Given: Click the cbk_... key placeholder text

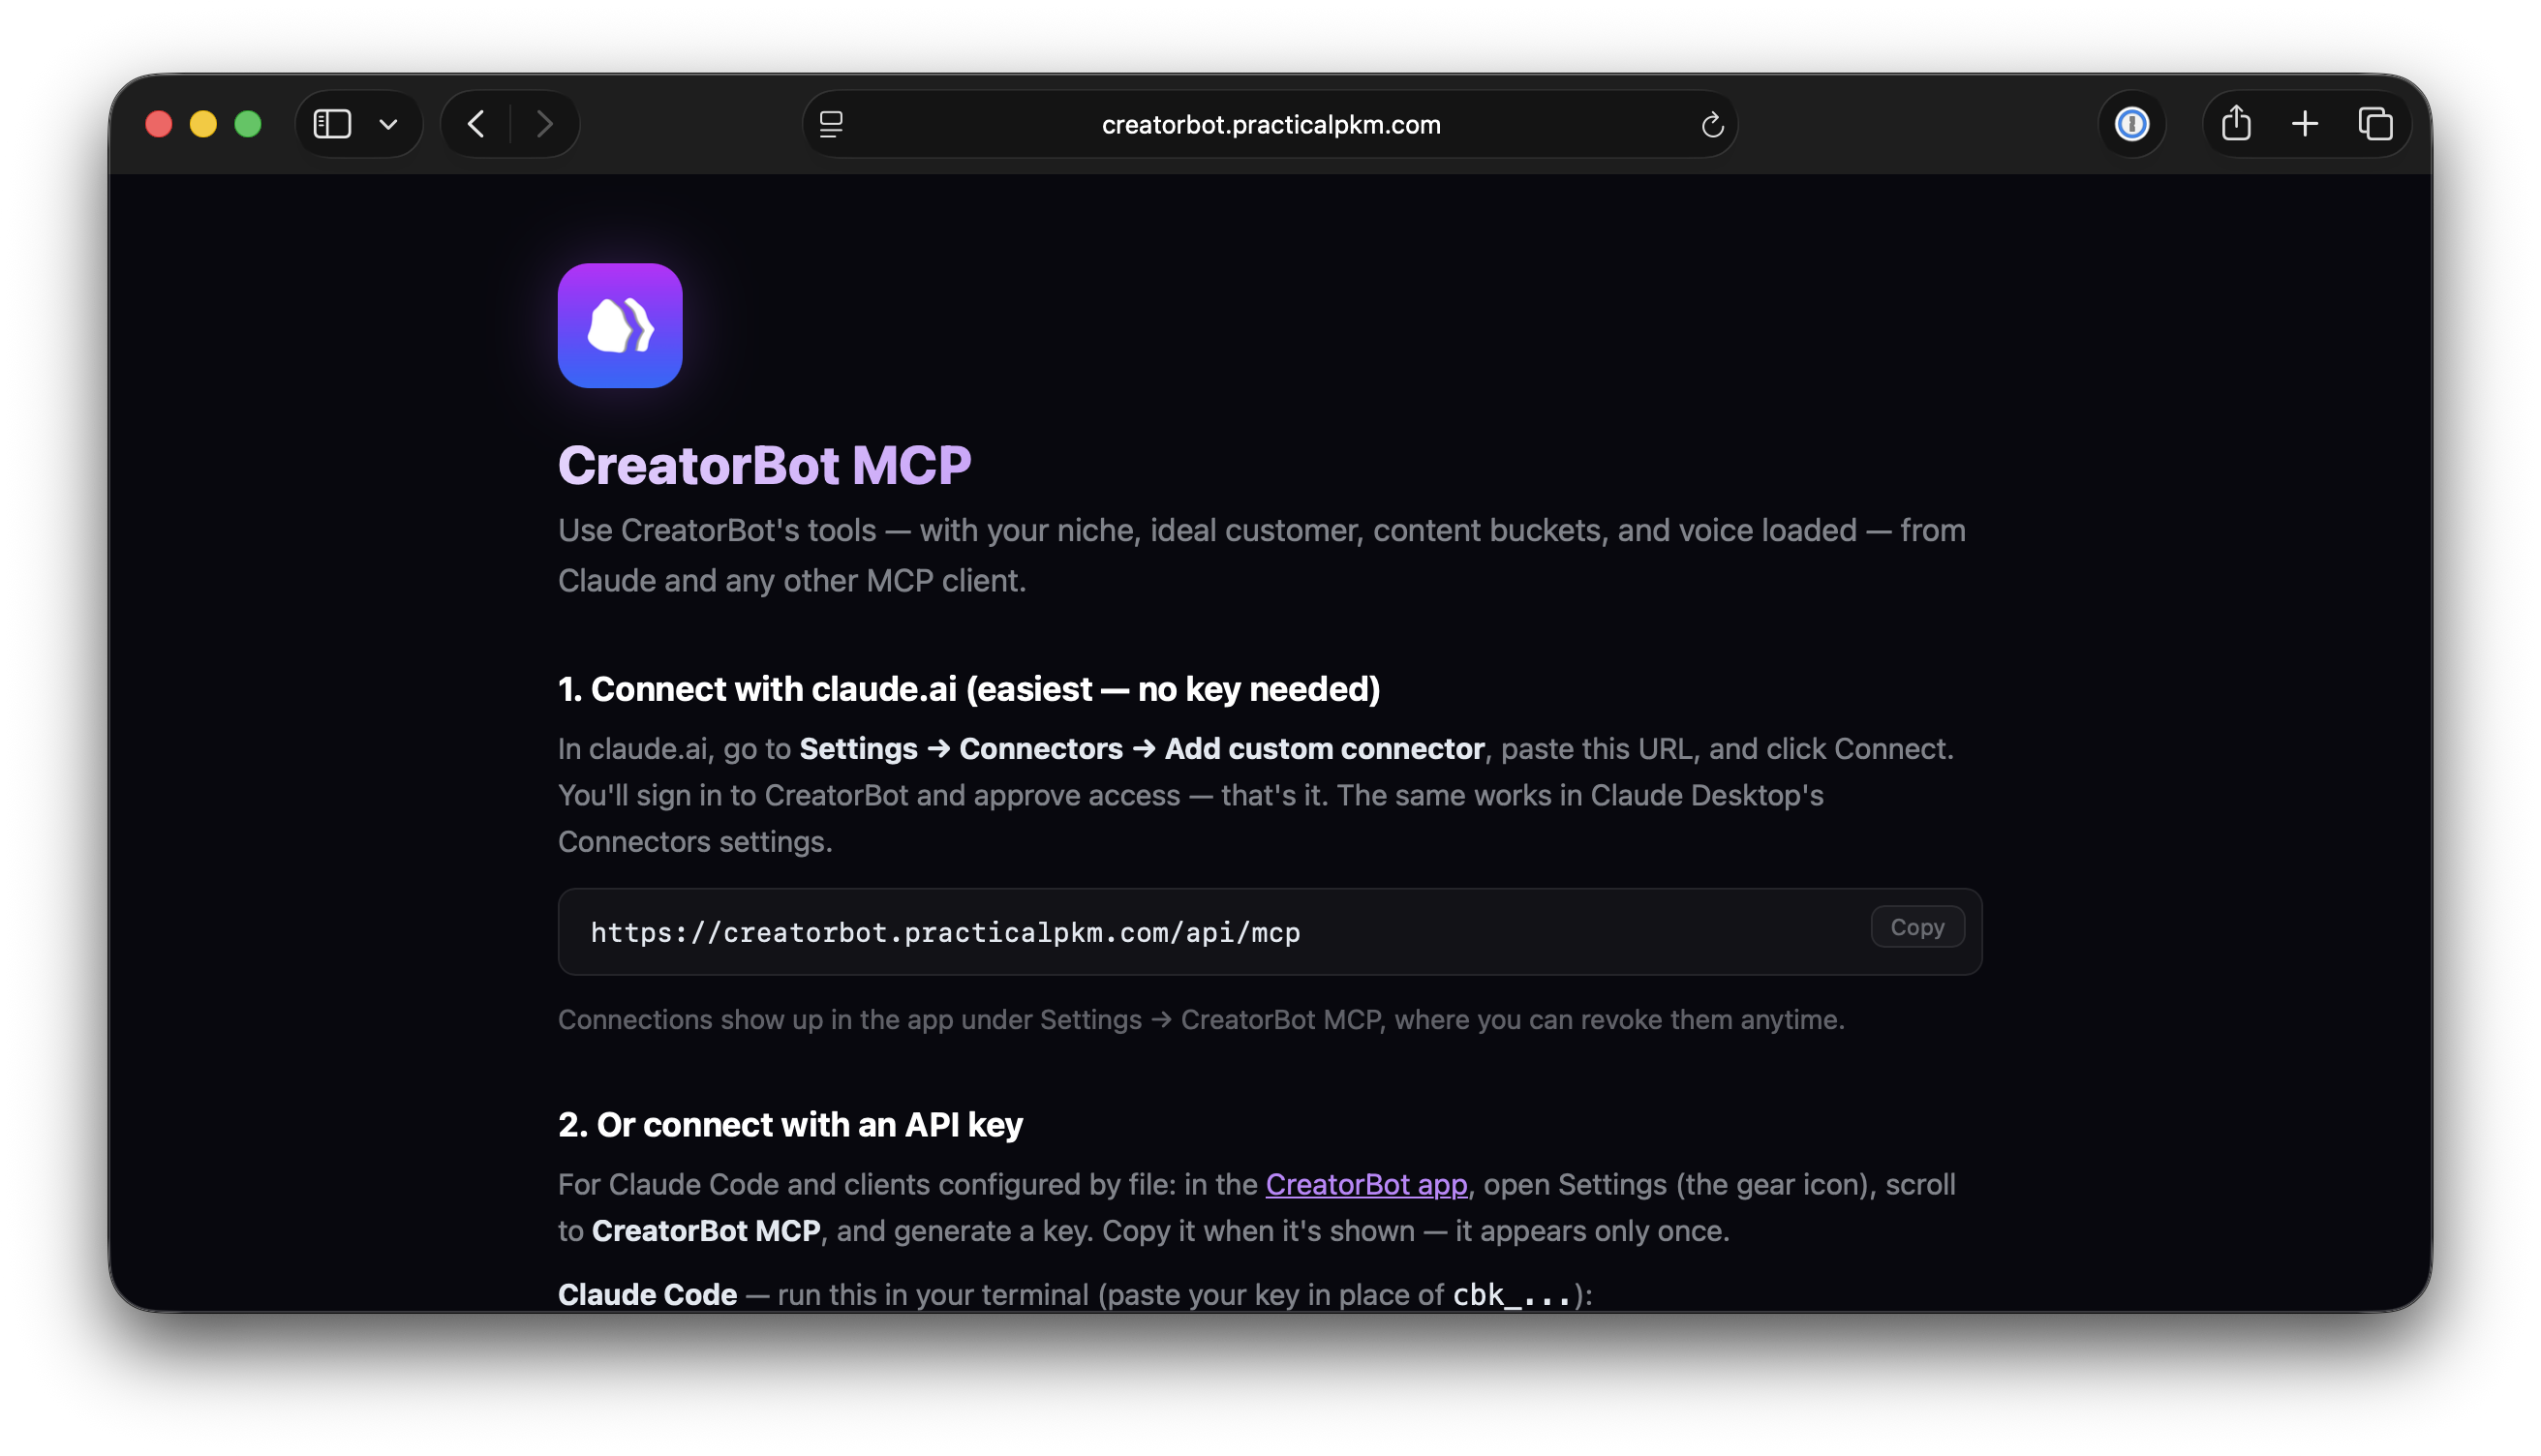Looking at the screenshot, I should tap(1511, 1294).
